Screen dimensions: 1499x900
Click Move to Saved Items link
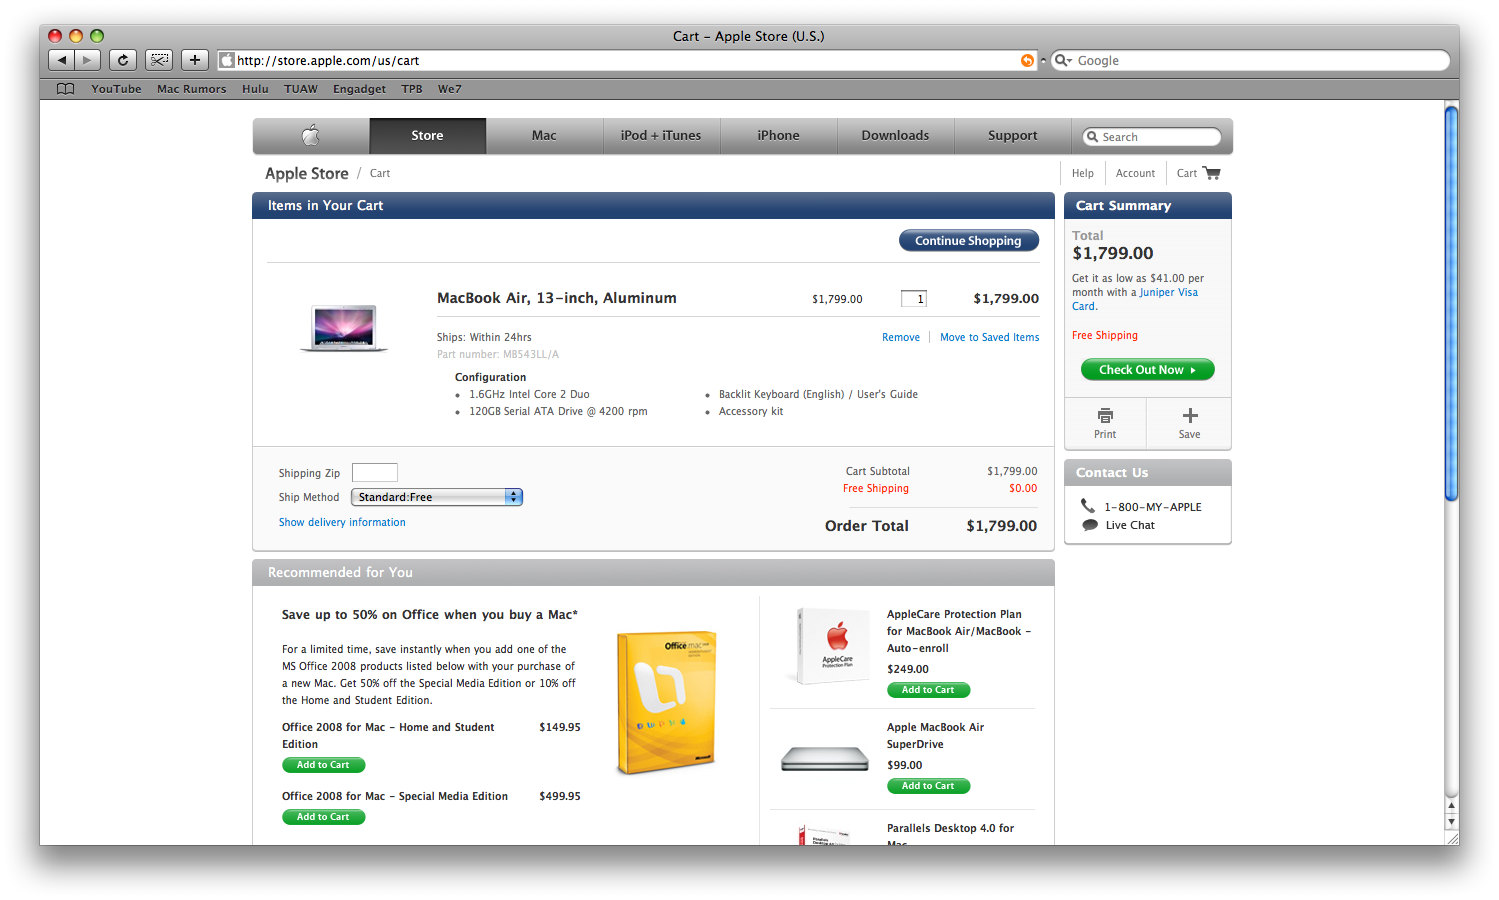click(x=989, y=338)
